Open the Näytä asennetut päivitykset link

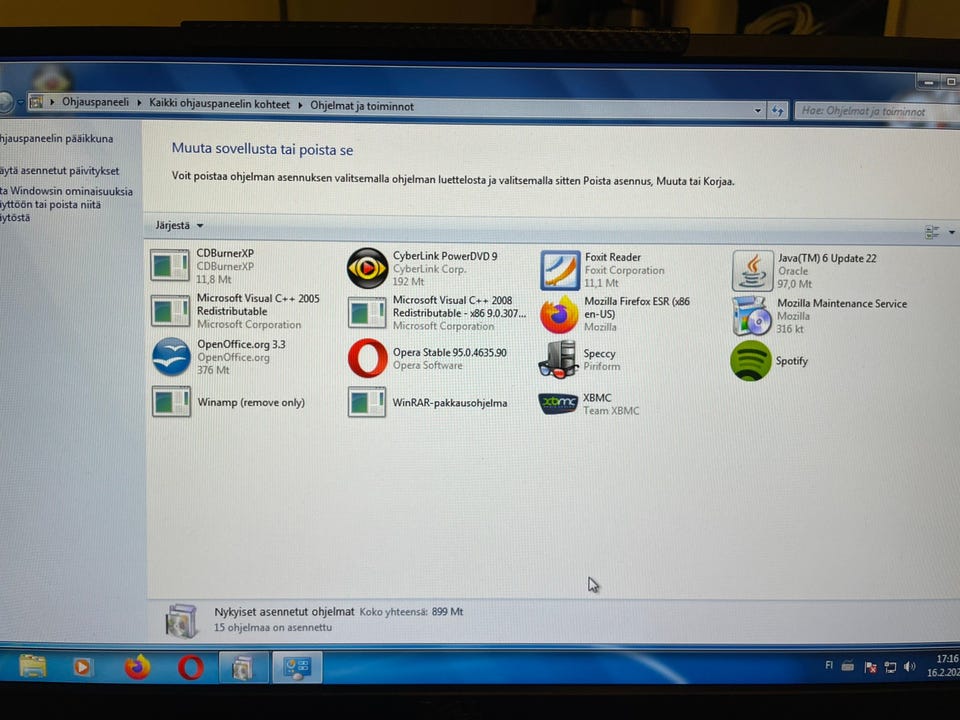59,171
